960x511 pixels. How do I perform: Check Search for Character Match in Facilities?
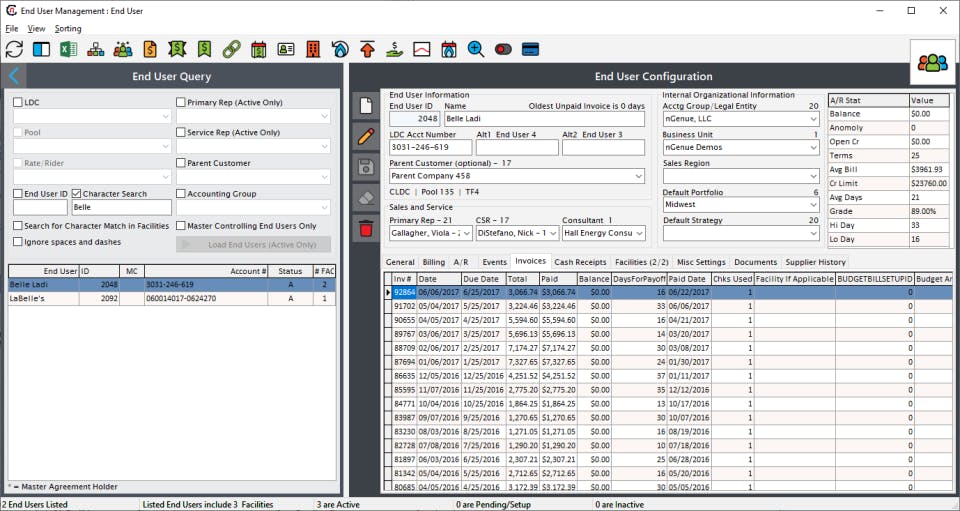click(18, 226)
